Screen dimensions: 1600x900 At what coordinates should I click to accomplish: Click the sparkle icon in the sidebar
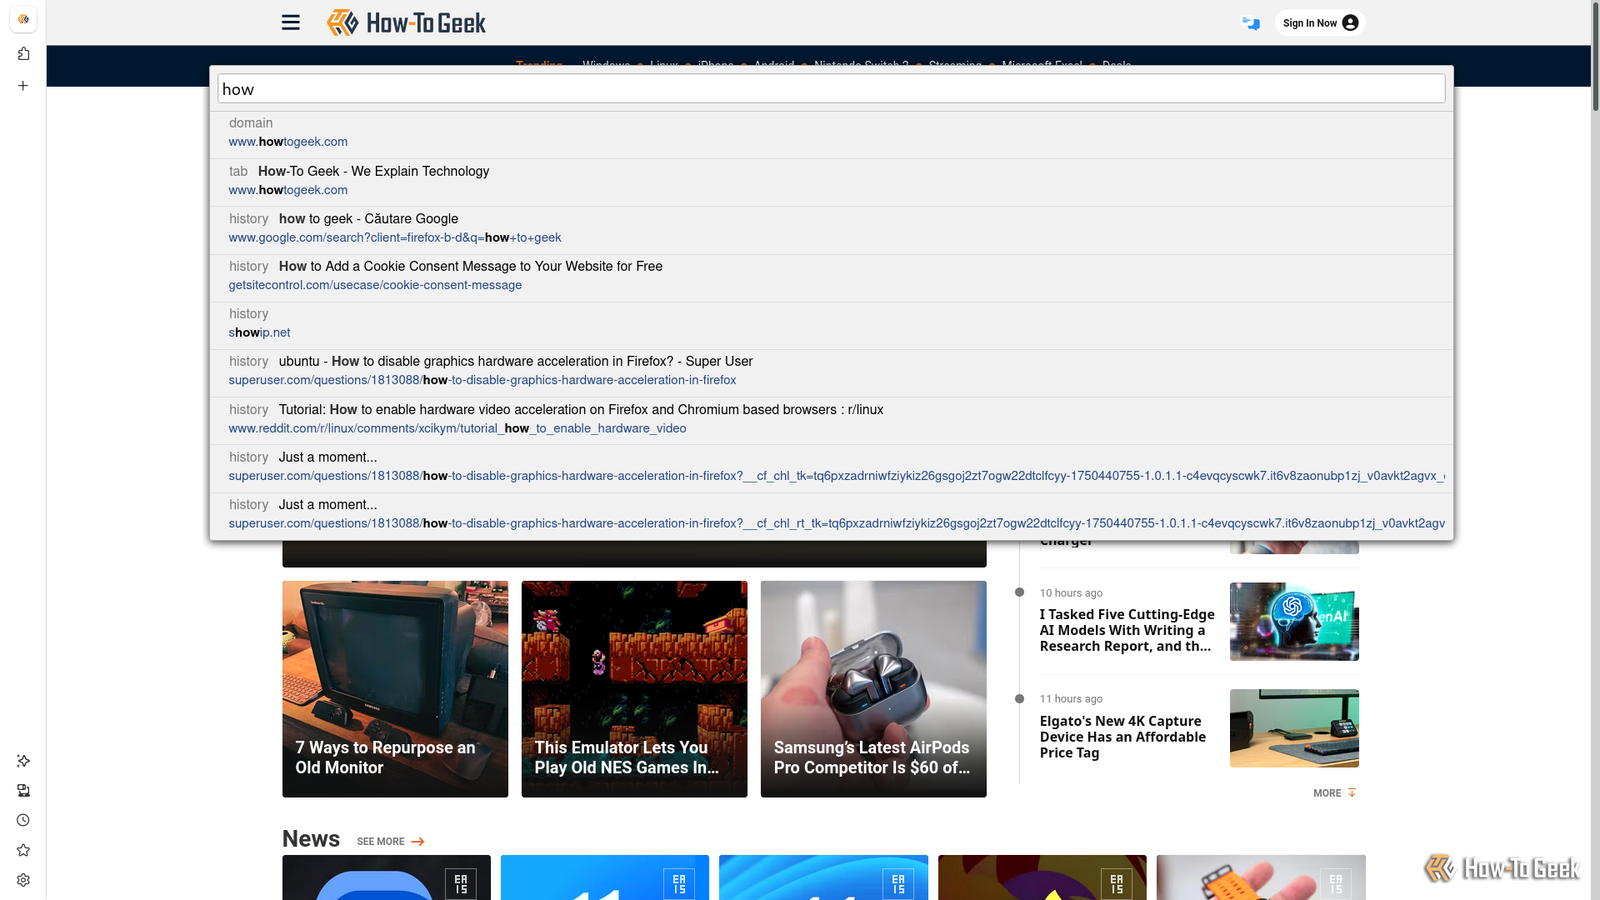[23, 761]
